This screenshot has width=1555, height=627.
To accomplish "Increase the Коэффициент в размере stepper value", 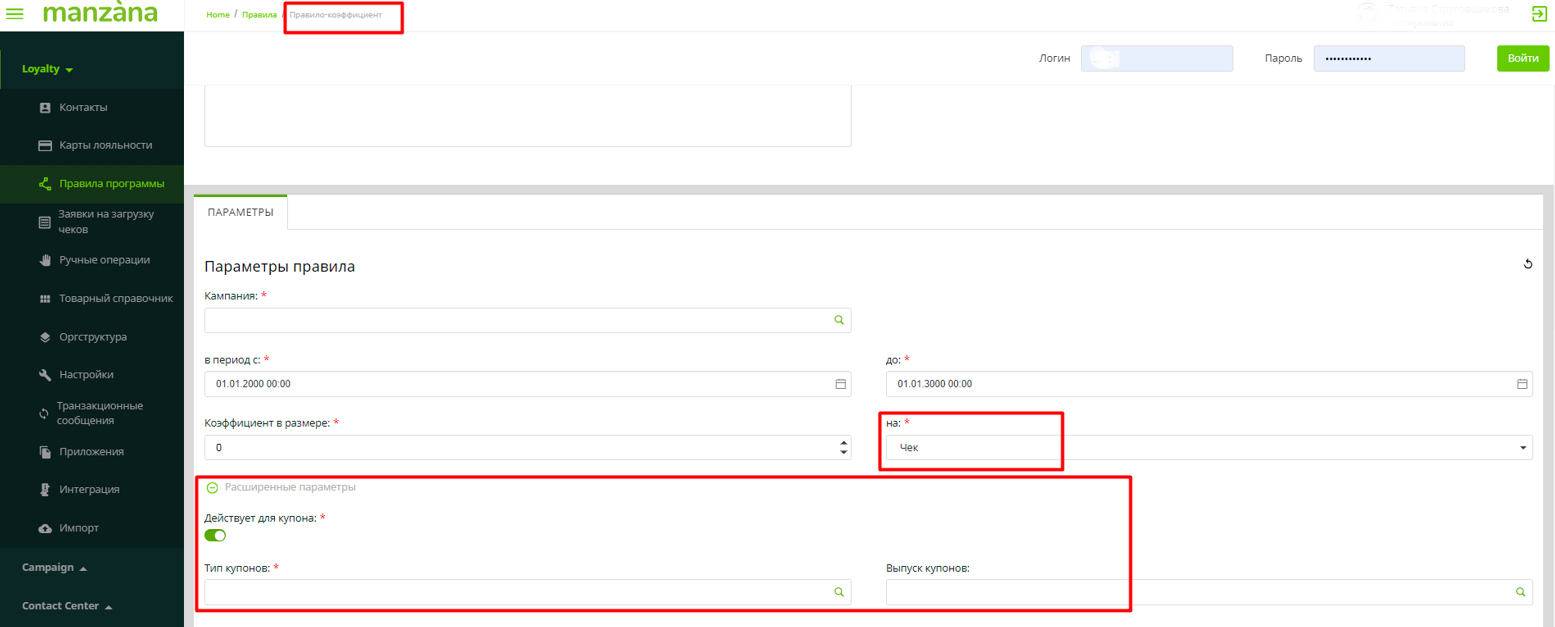I will pyautogui.click(x=844, y=443).
